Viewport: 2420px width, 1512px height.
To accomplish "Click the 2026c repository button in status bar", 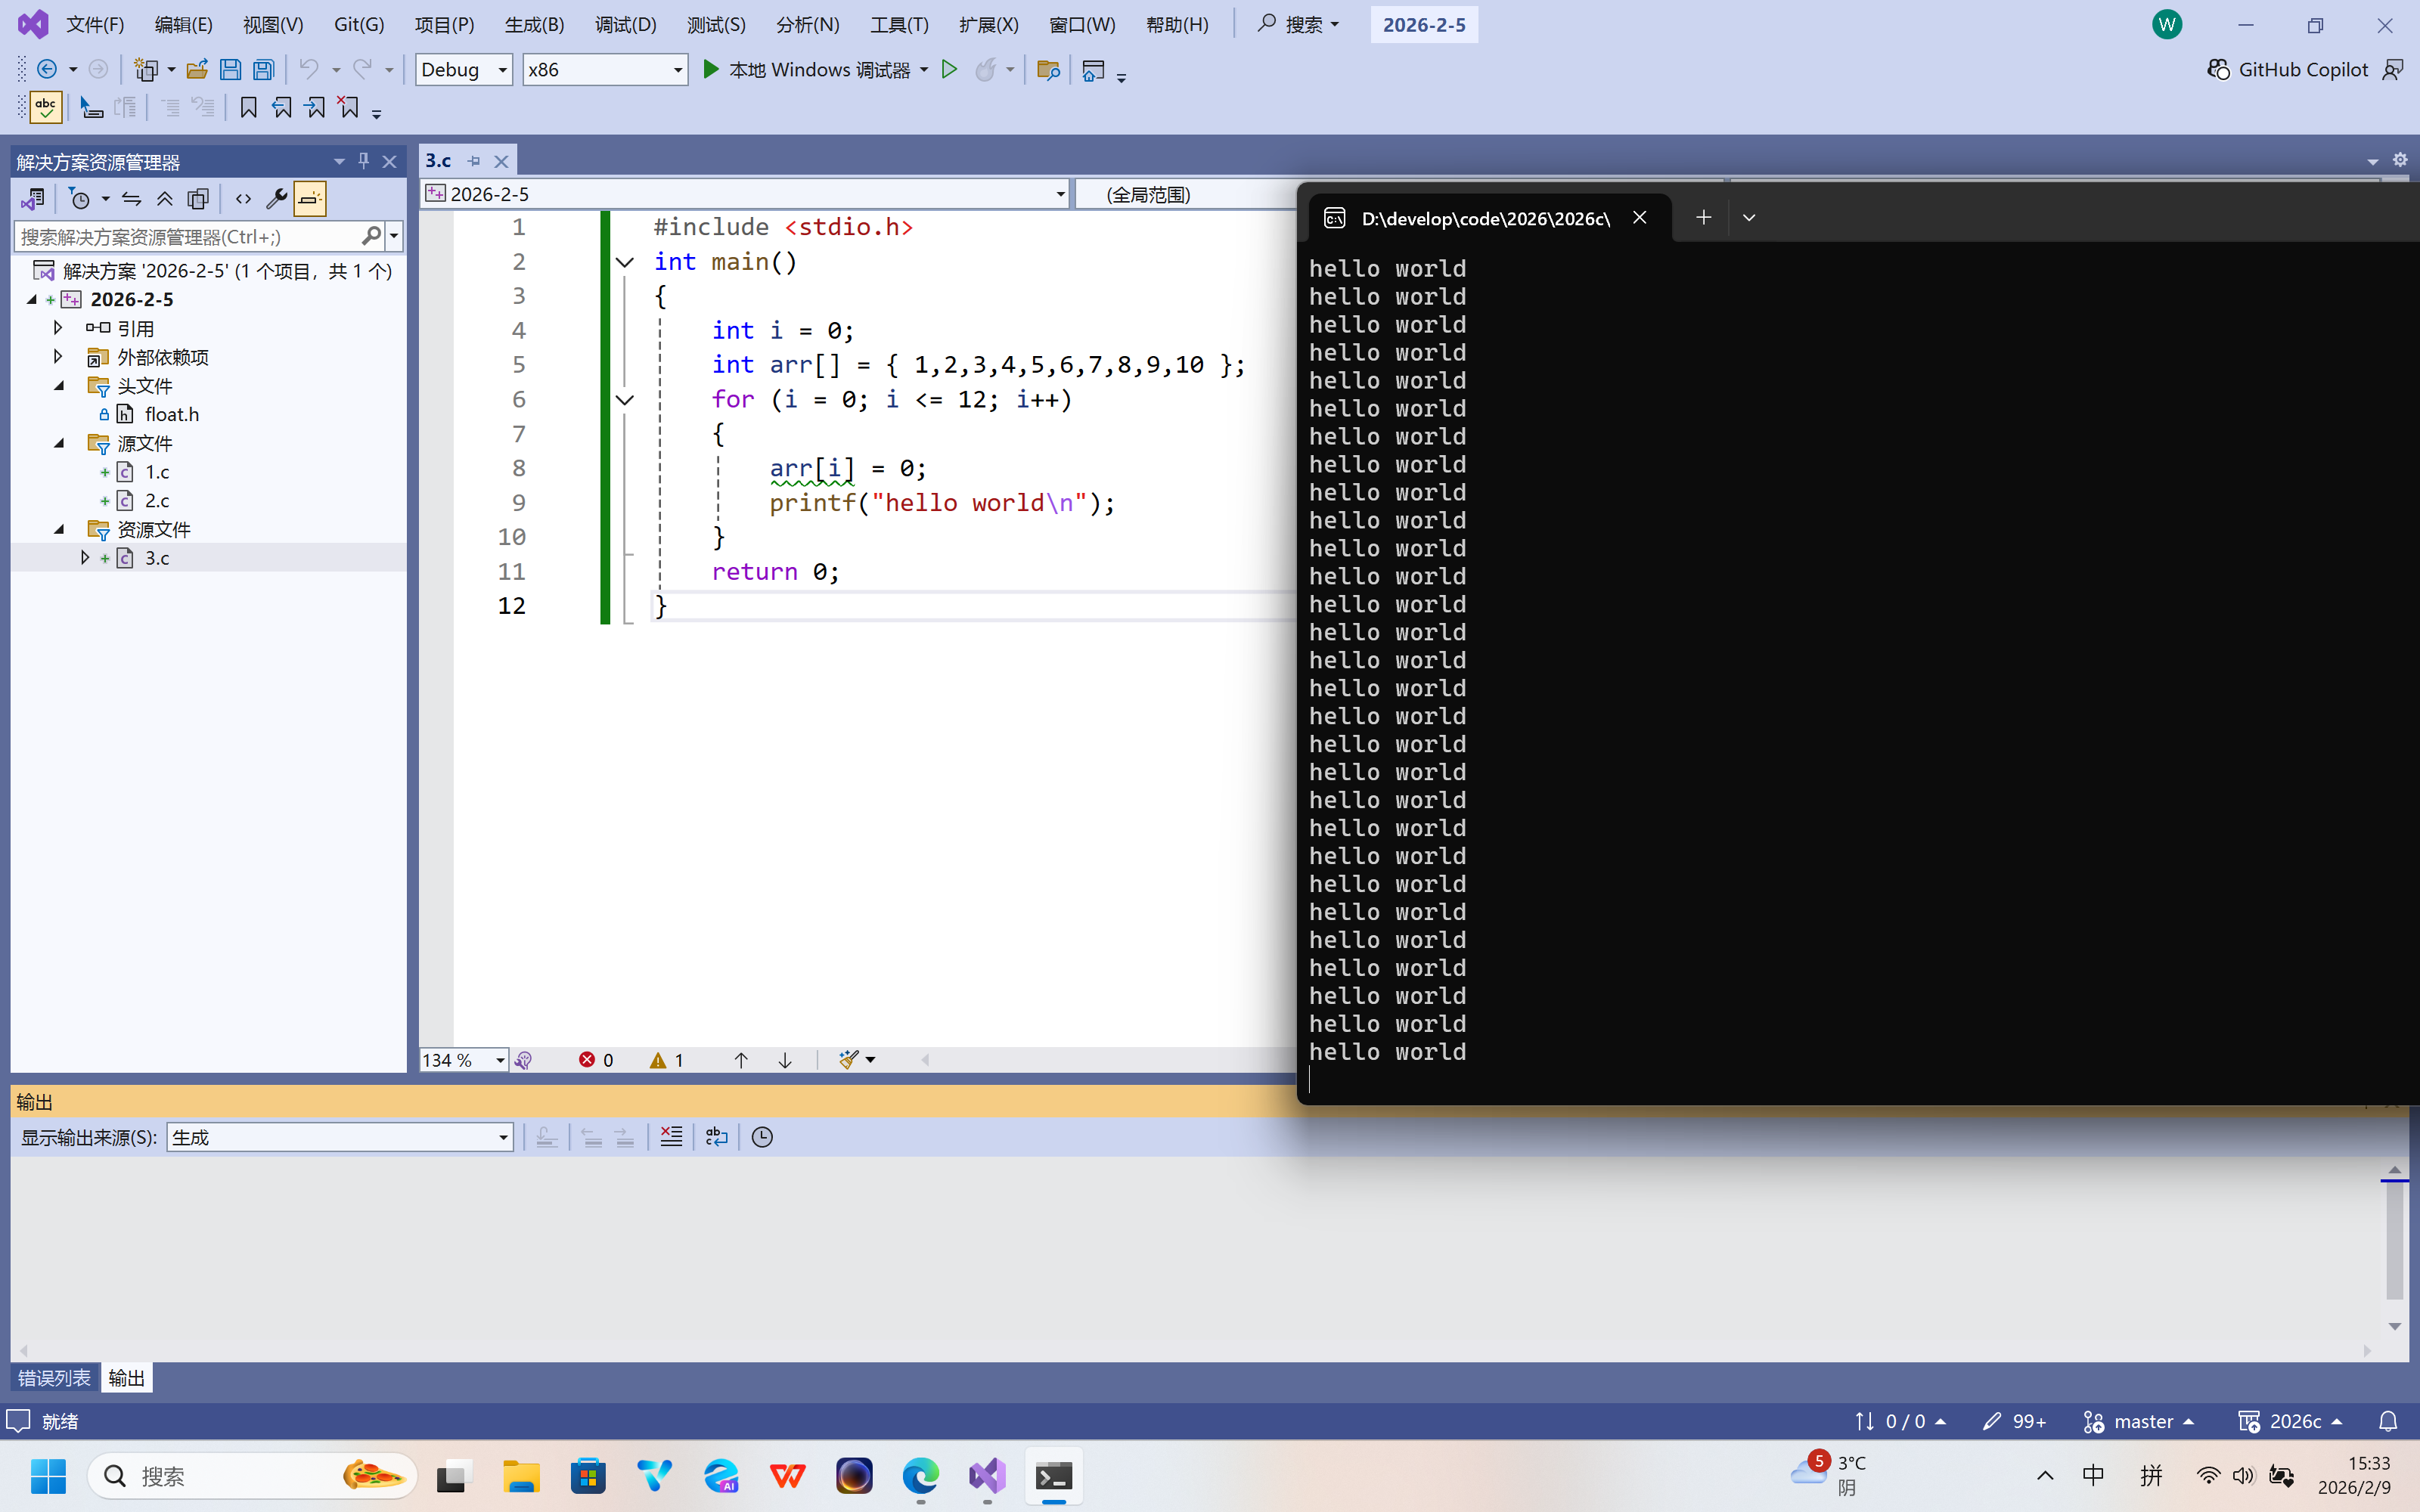I will tap(2290, 1421).
